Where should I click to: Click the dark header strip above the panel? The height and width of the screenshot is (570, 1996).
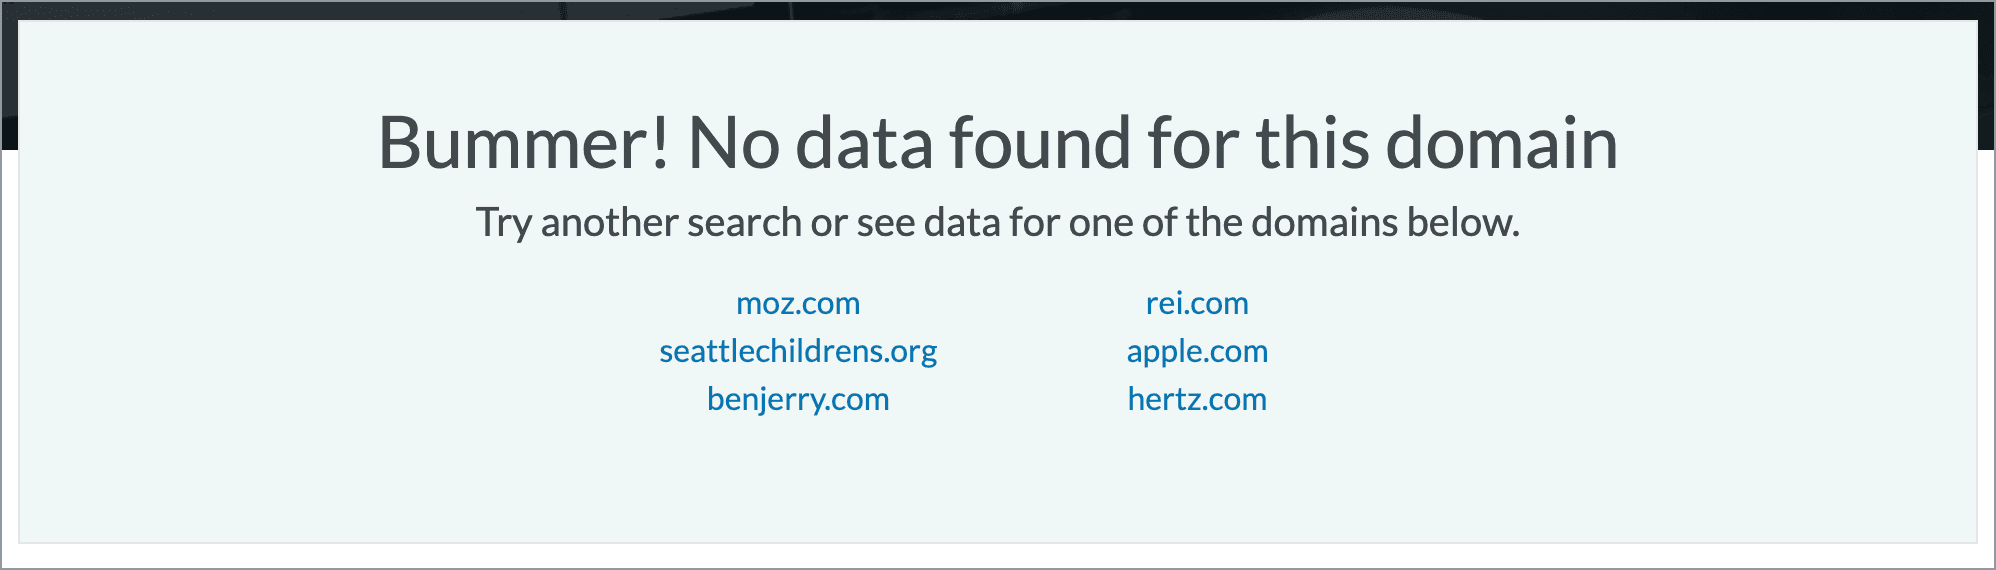(998, 9)
